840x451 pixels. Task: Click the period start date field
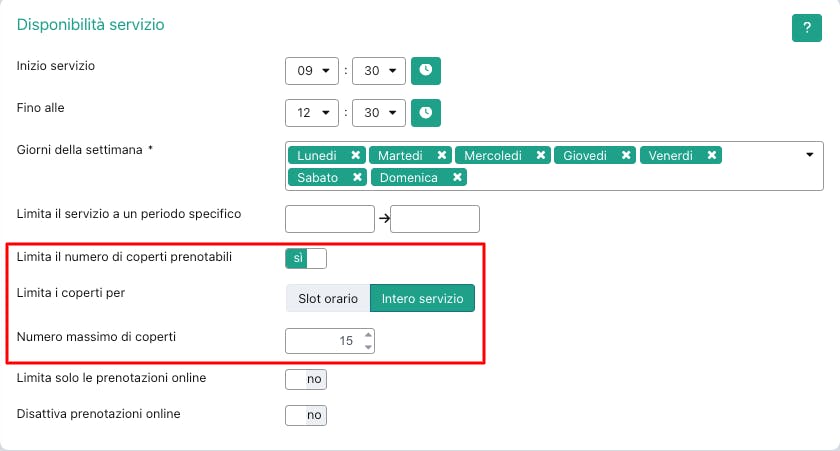pos(330,218)
